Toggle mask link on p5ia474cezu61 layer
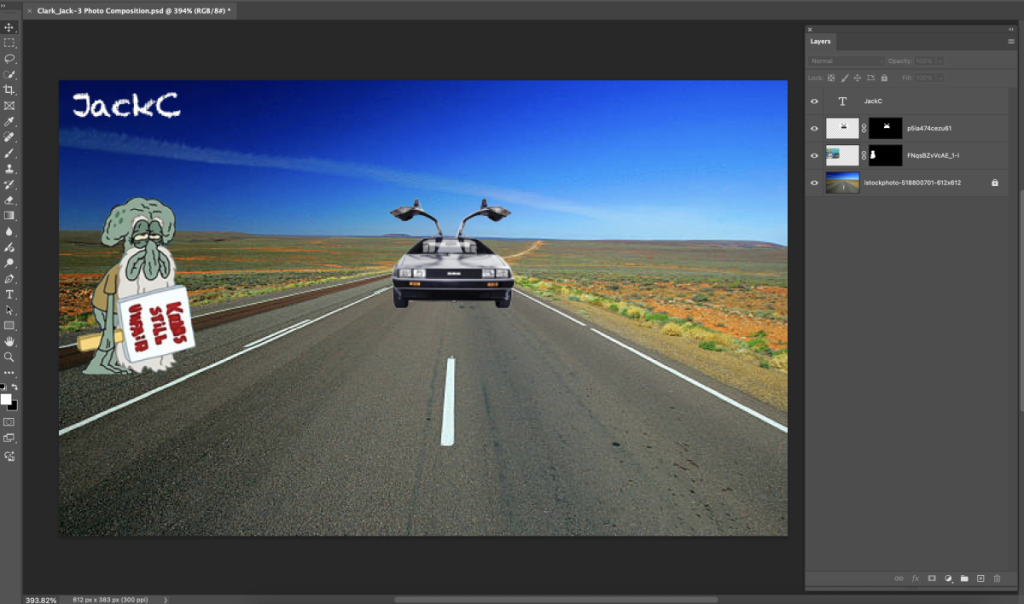The image size is (1024, 604). 864,128
